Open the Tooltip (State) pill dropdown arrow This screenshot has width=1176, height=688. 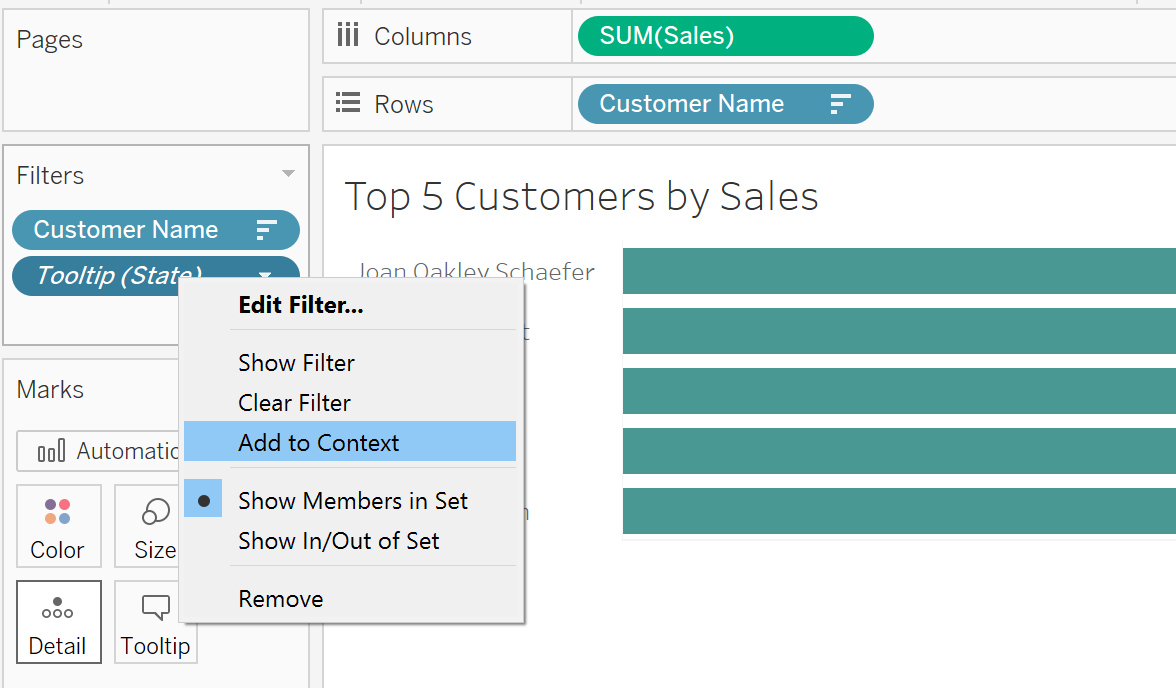[265, 275]
